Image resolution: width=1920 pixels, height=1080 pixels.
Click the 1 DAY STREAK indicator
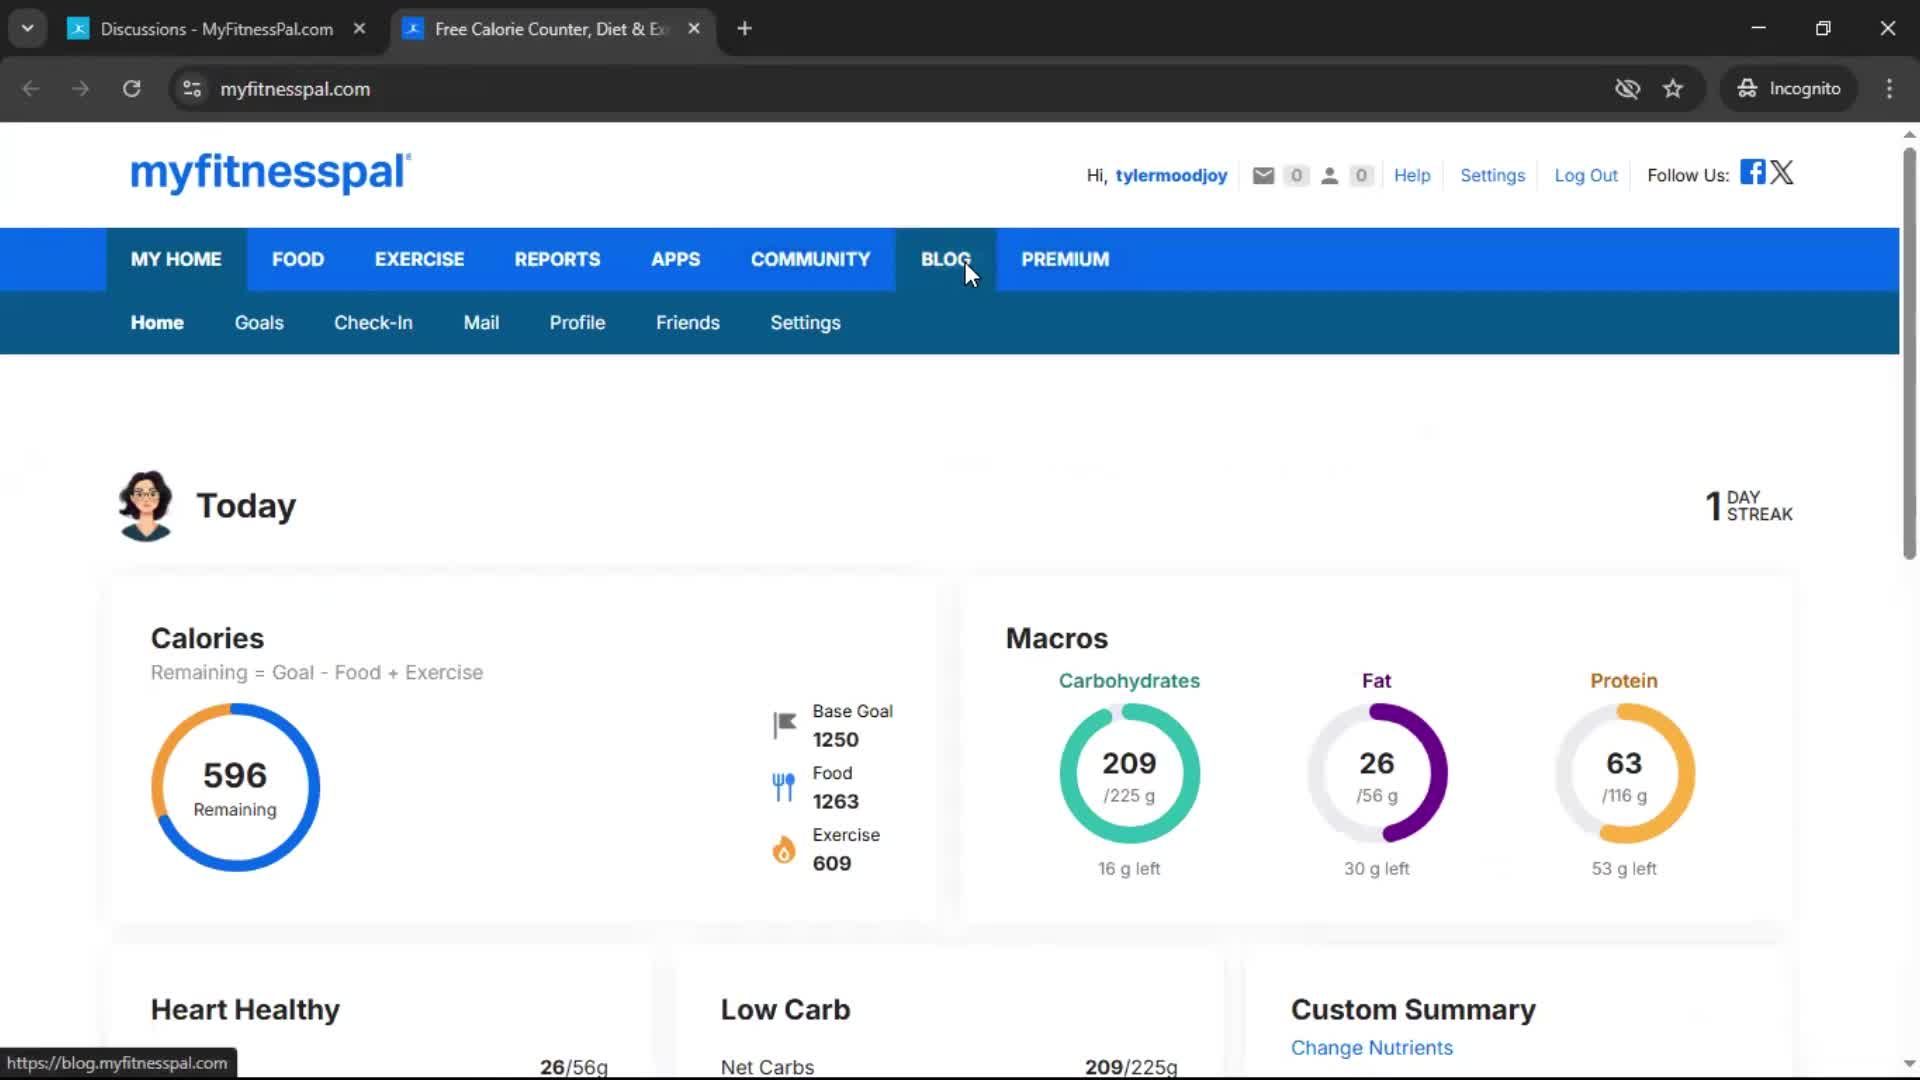point(1749,506)
